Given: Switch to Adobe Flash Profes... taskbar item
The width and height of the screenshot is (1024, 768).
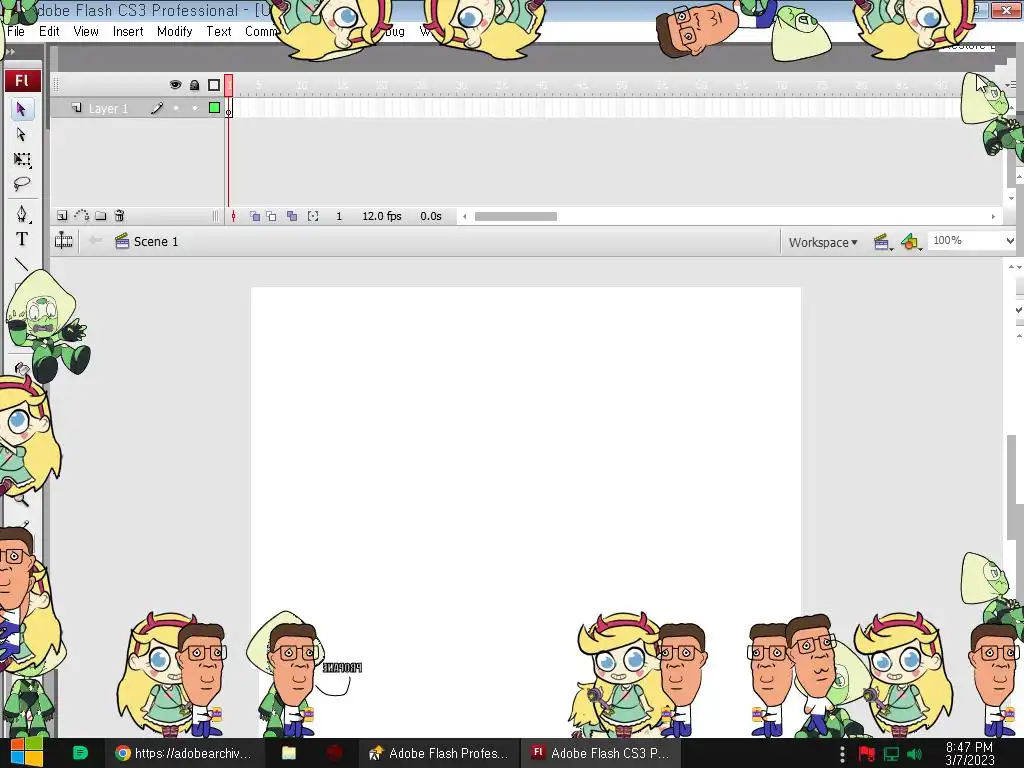Looking at the screenshot, I should 438,753.
